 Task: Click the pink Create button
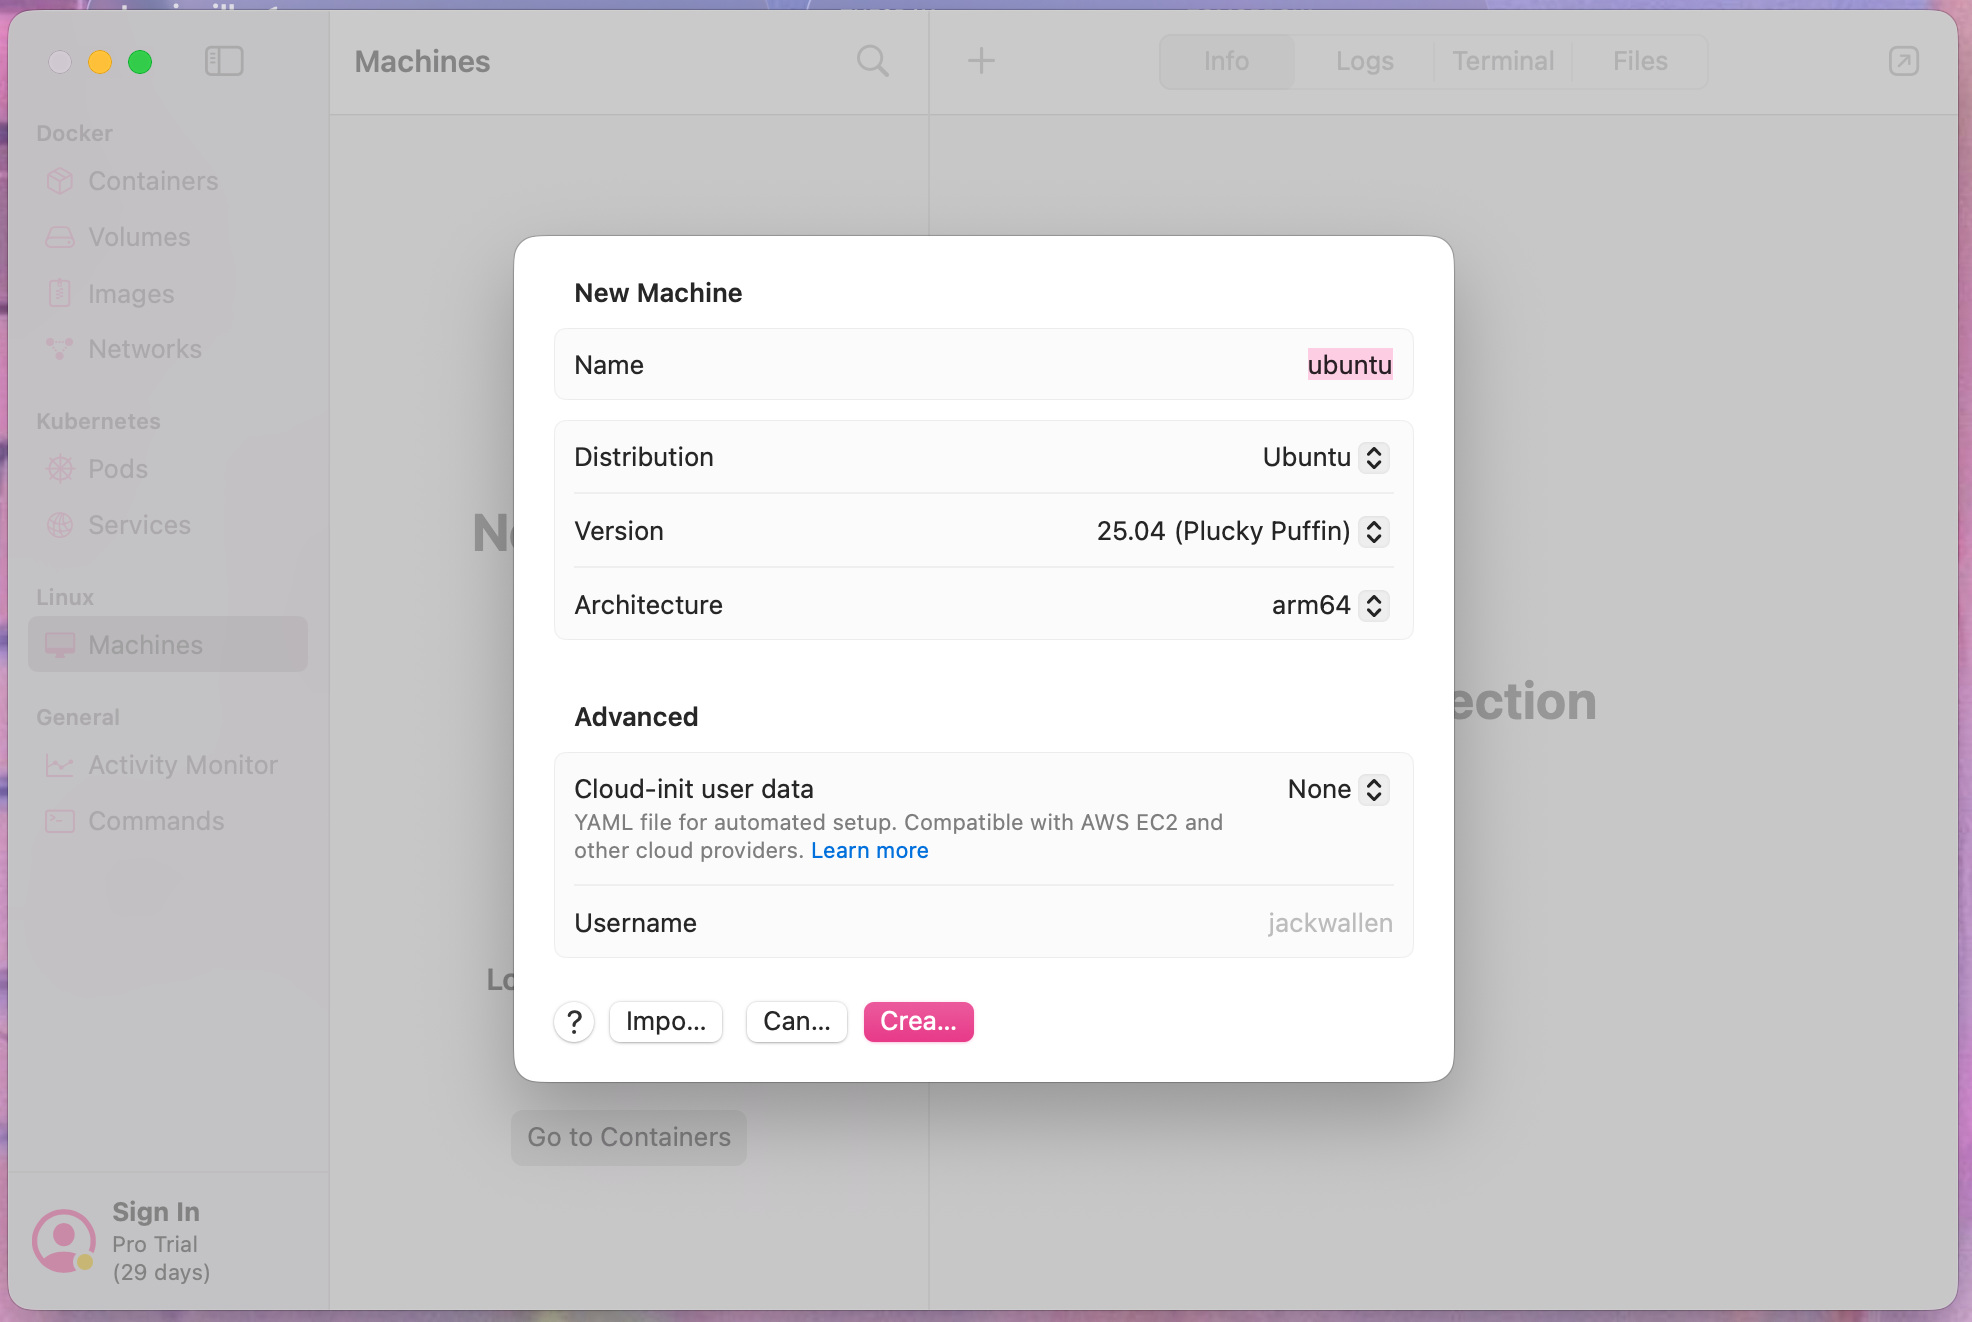click(918, 1022)
